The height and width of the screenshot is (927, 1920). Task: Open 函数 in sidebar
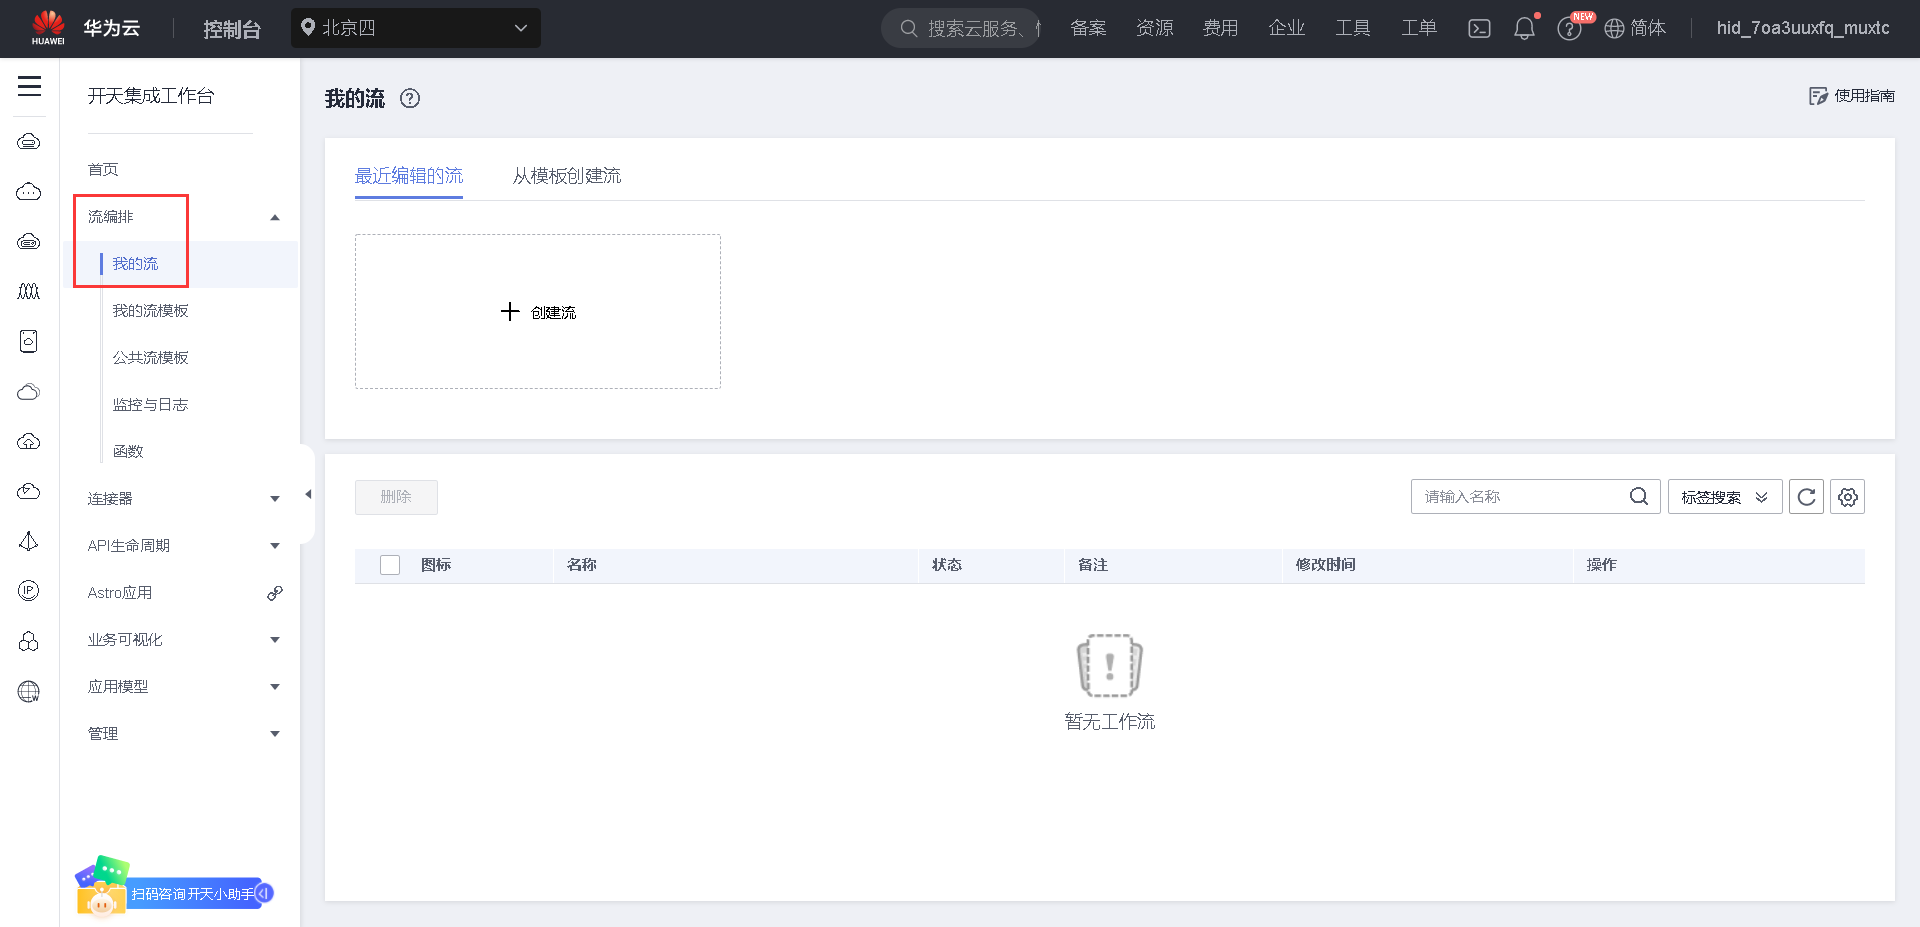[128, 452]
